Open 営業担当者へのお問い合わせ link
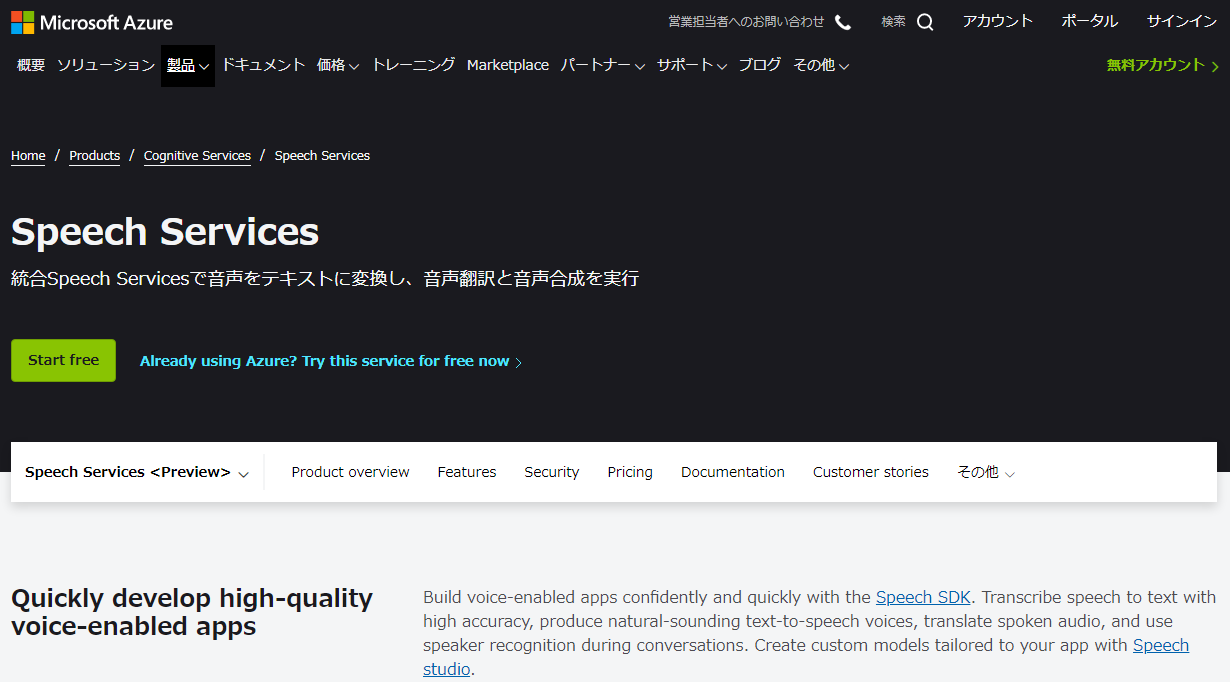This screenshot has height=682, width=1230. pyautogui.click(x=747, y=22)
